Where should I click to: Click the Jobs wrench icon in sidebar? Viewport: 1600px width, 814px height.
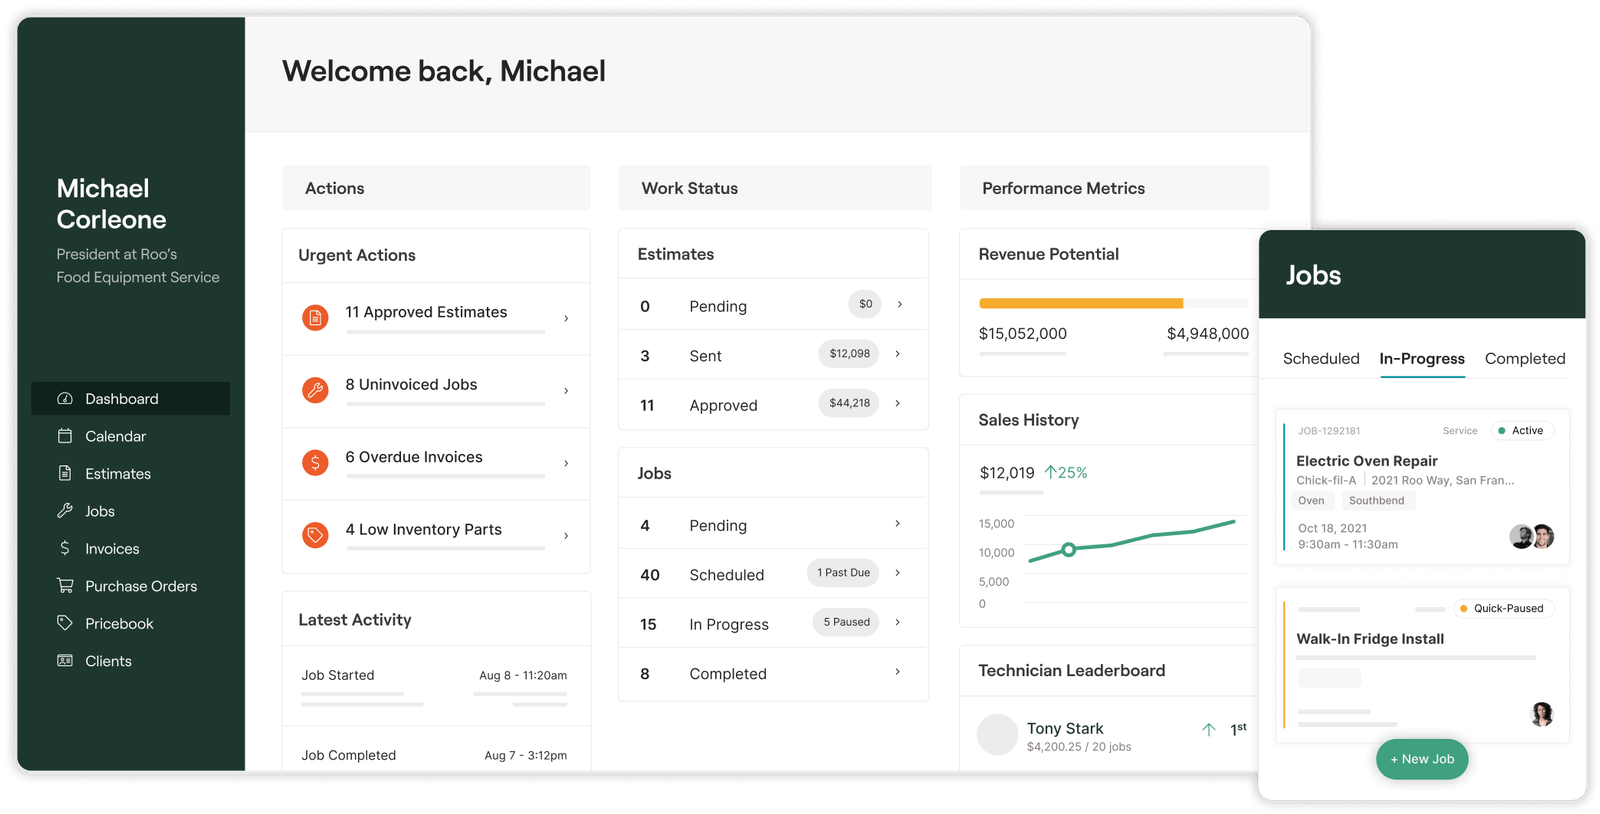[65, 511]
